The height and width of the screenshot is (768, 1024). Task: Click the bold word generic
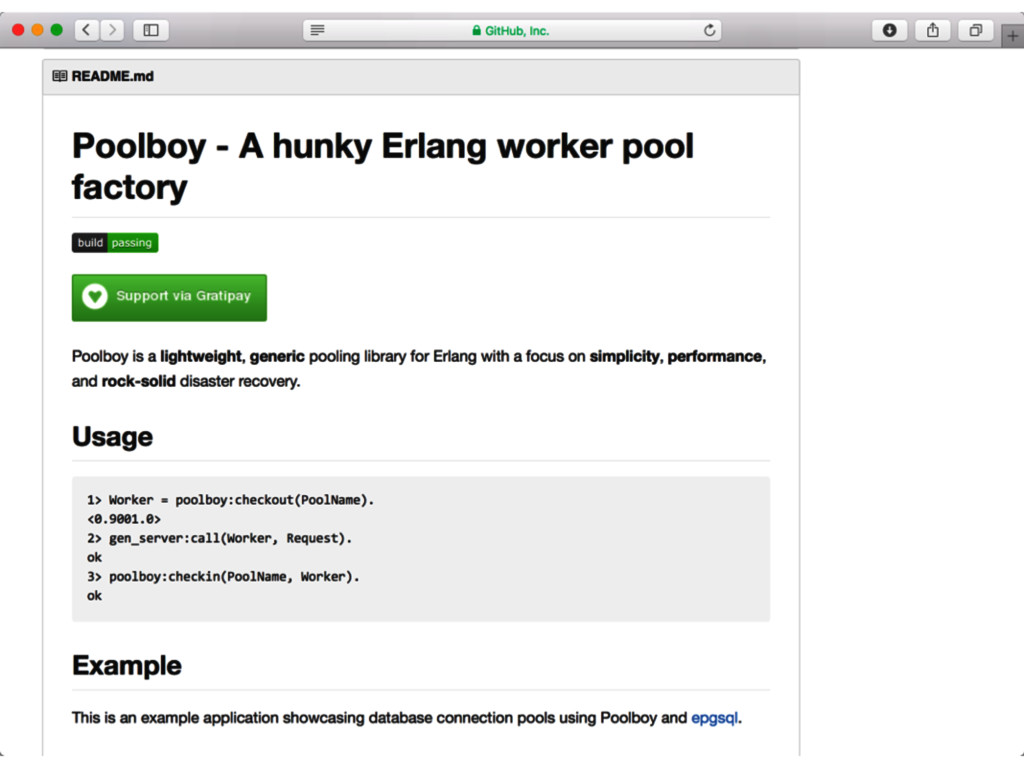tap(277, 357)
